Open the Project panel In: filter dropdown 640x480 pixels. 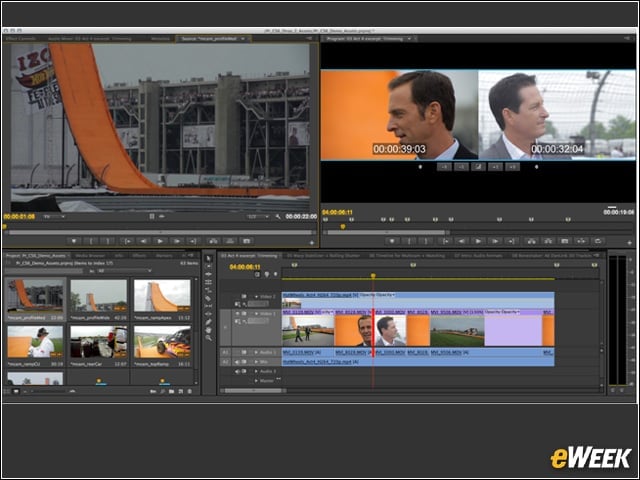(x=124, y=271)
